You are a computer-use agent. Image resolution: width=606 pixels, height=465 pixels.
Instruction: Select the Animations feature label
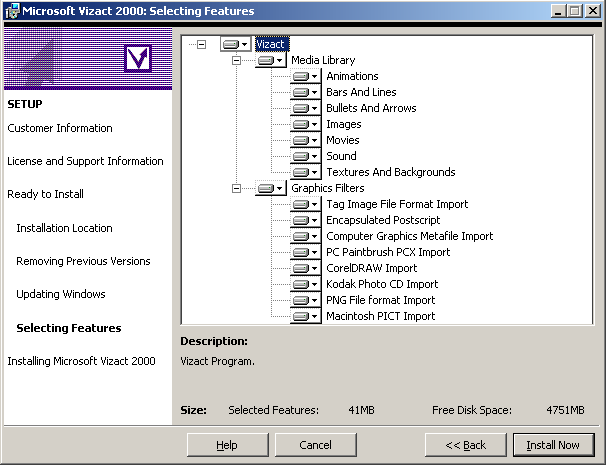point(352,76)
